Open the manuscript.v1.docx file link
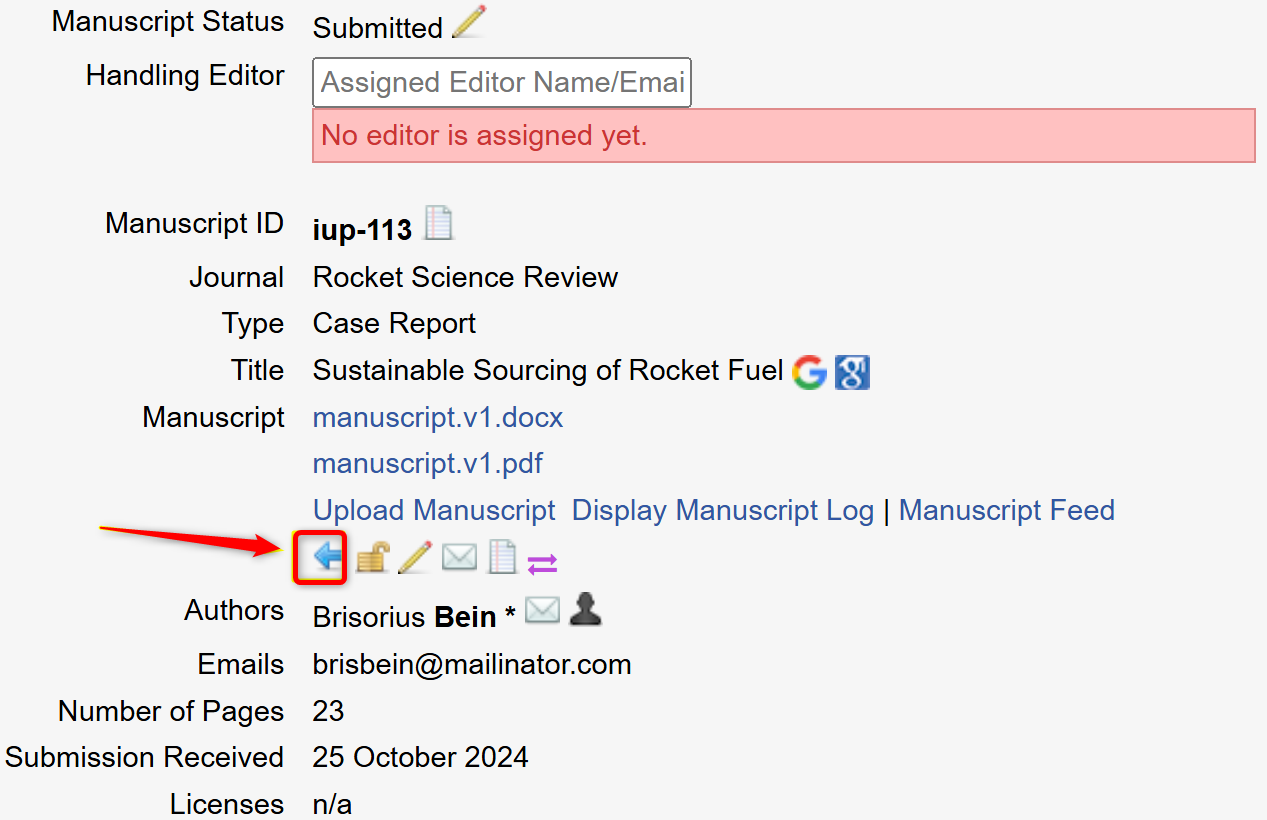 438,417
